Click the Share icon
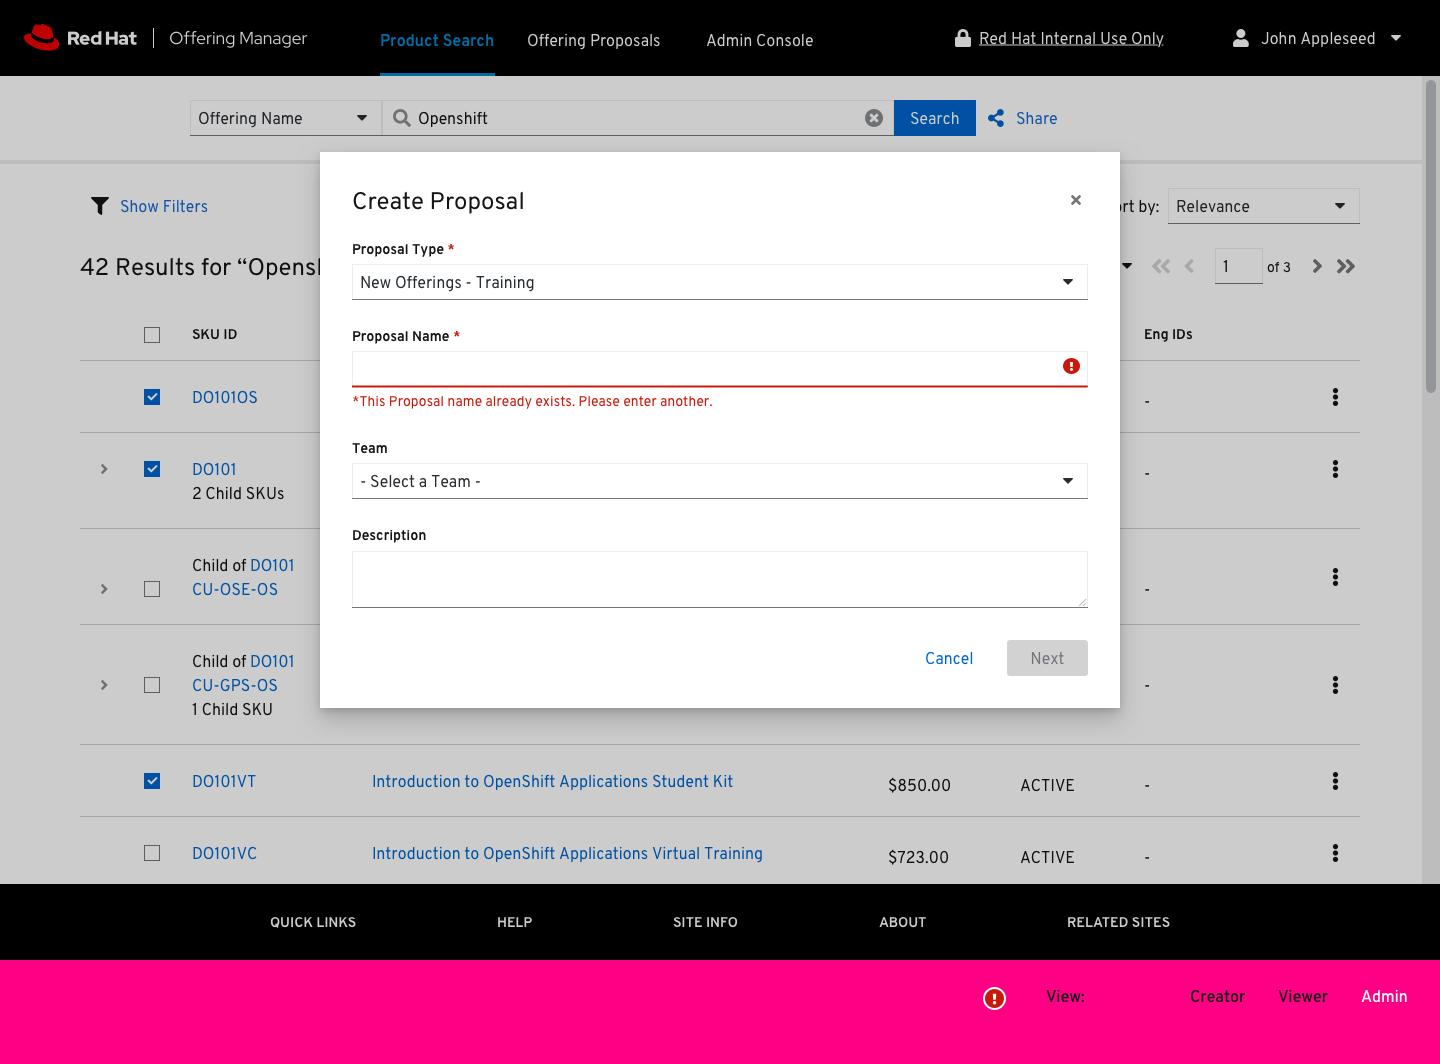Image resolution: width=1440 pixels, height=1064 pixels. [996, 118]
